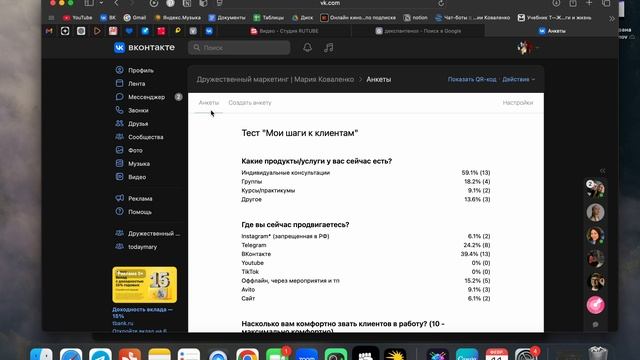The width and height of the screenshot is (640, 360).
Task: Open Сообщества in the left sidebar
Action: 140,137
